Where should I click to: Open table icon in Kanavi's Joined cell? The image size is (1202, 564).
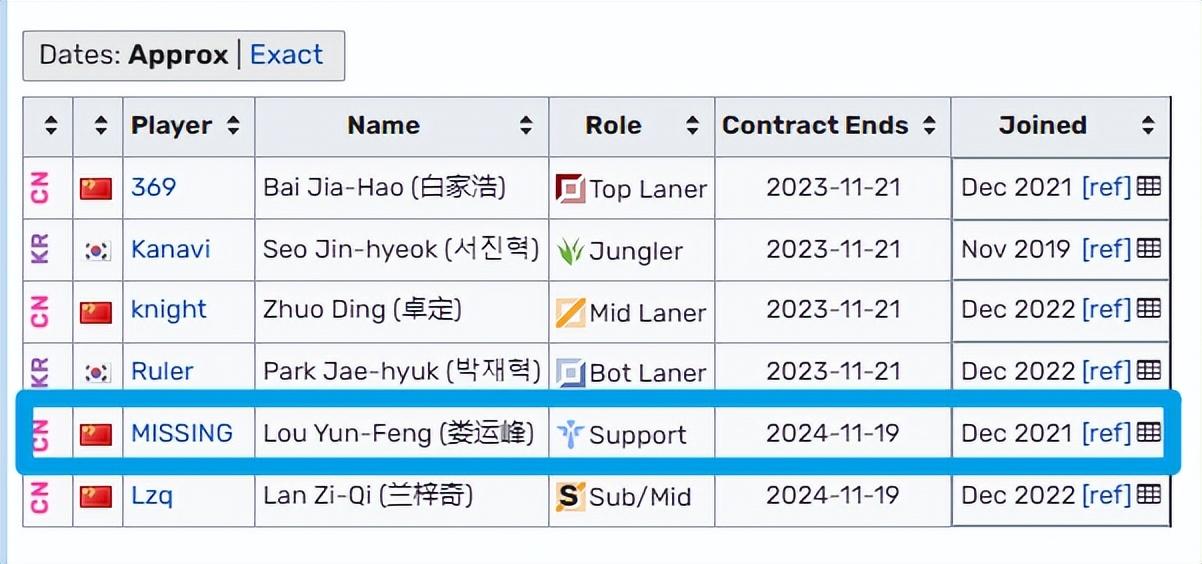click(1149, 248)
